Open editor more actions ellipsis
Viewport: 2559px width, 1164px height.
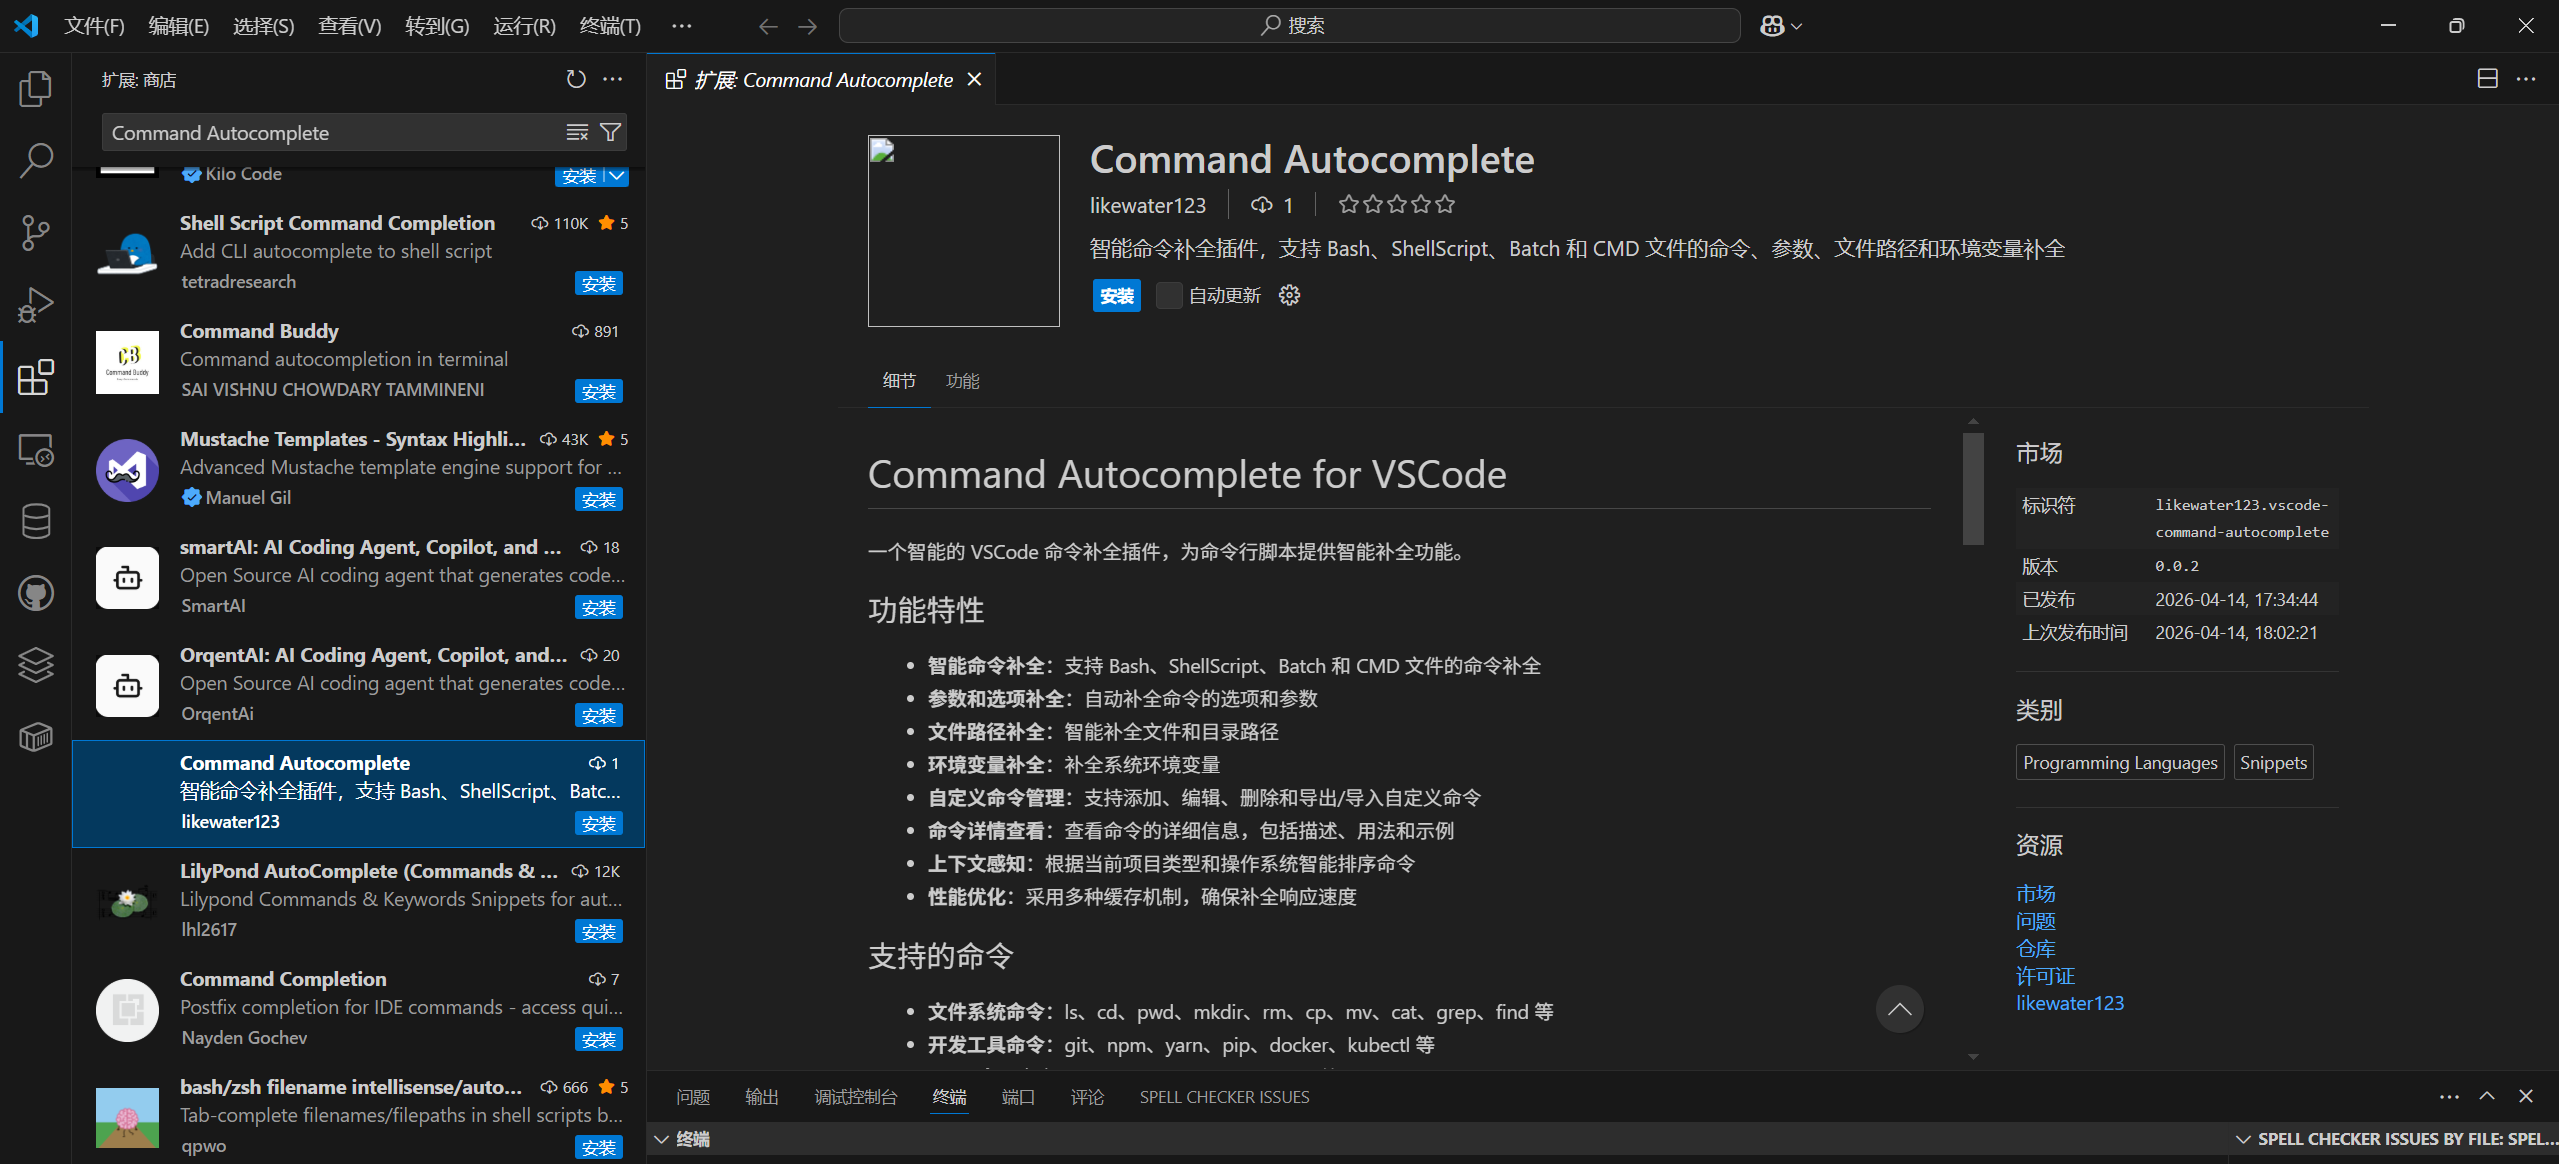coord(2527,79)
